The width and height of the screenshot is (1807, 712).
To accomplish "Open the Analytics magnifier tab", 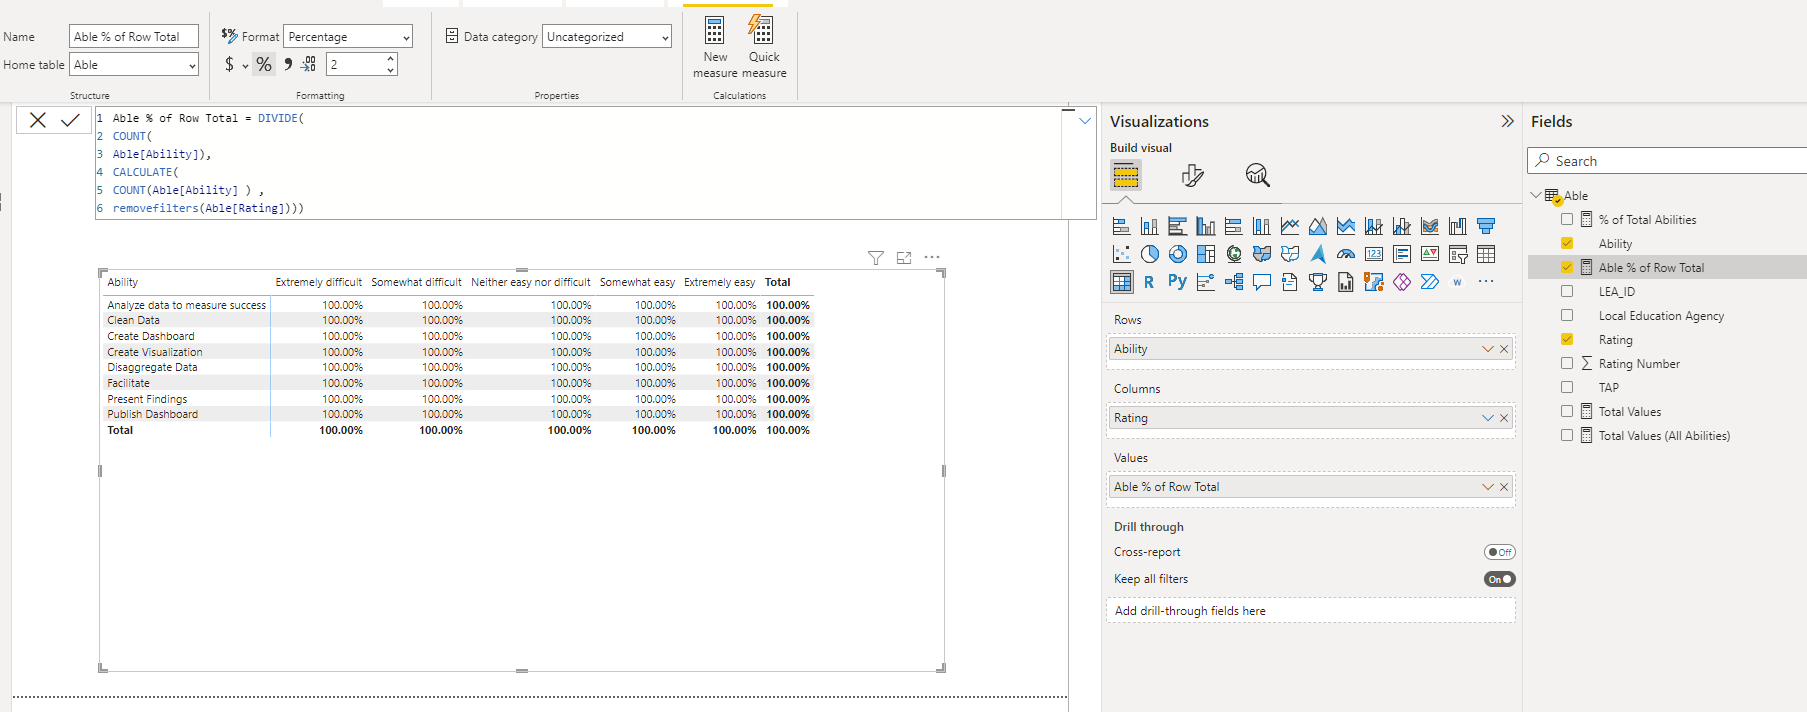I will pyautogui.click(x=1257, y=175).
